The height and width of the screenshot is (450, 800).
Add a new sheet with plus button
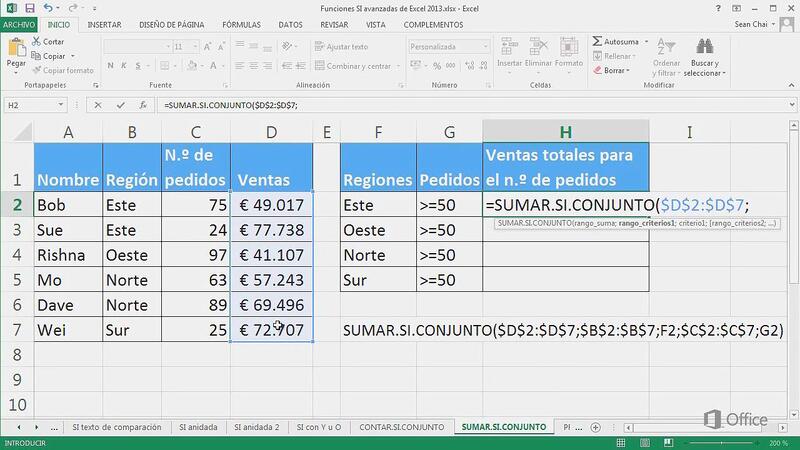597,427
